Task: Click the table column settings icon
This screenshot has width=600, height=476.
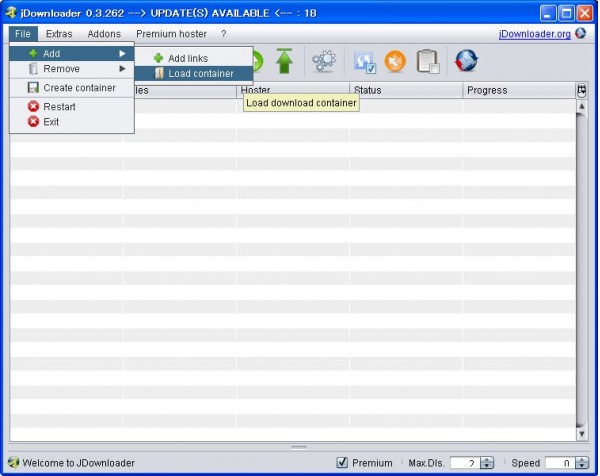Action: pyautogui.click(x=582, y=90)
